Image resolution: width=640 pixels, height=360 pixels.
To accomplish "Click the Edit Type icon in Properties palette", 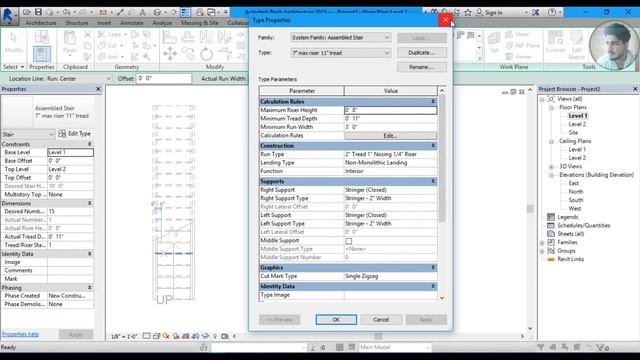I will point(62,133).
